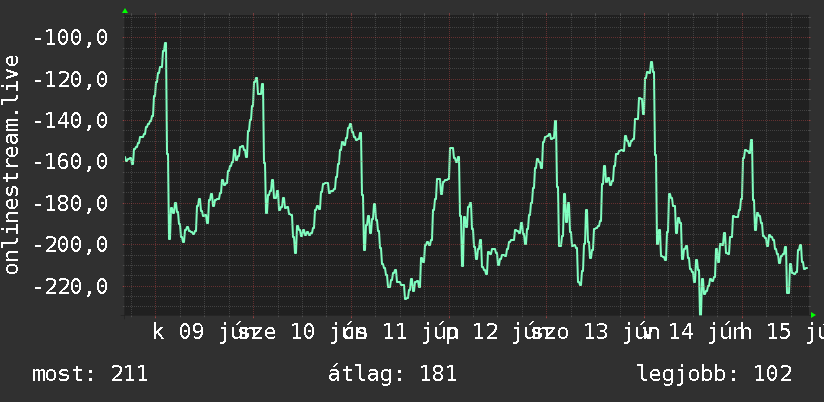
Task: Click the -160,0 y-axis label
Action: [x=70, y=162]
